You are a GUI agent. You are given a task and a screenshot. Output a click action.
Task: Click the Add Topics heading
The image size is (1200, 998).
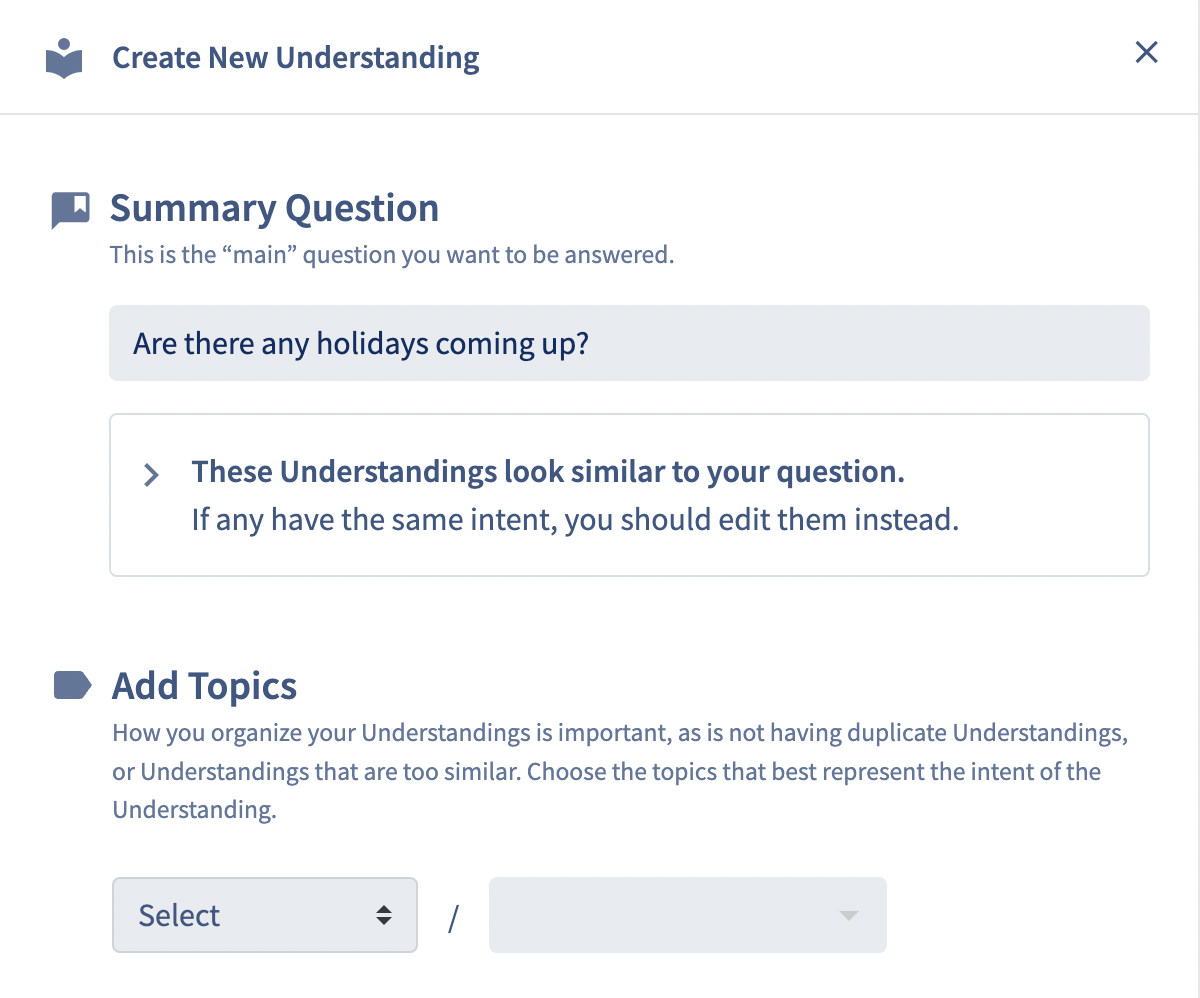point(204,686)
